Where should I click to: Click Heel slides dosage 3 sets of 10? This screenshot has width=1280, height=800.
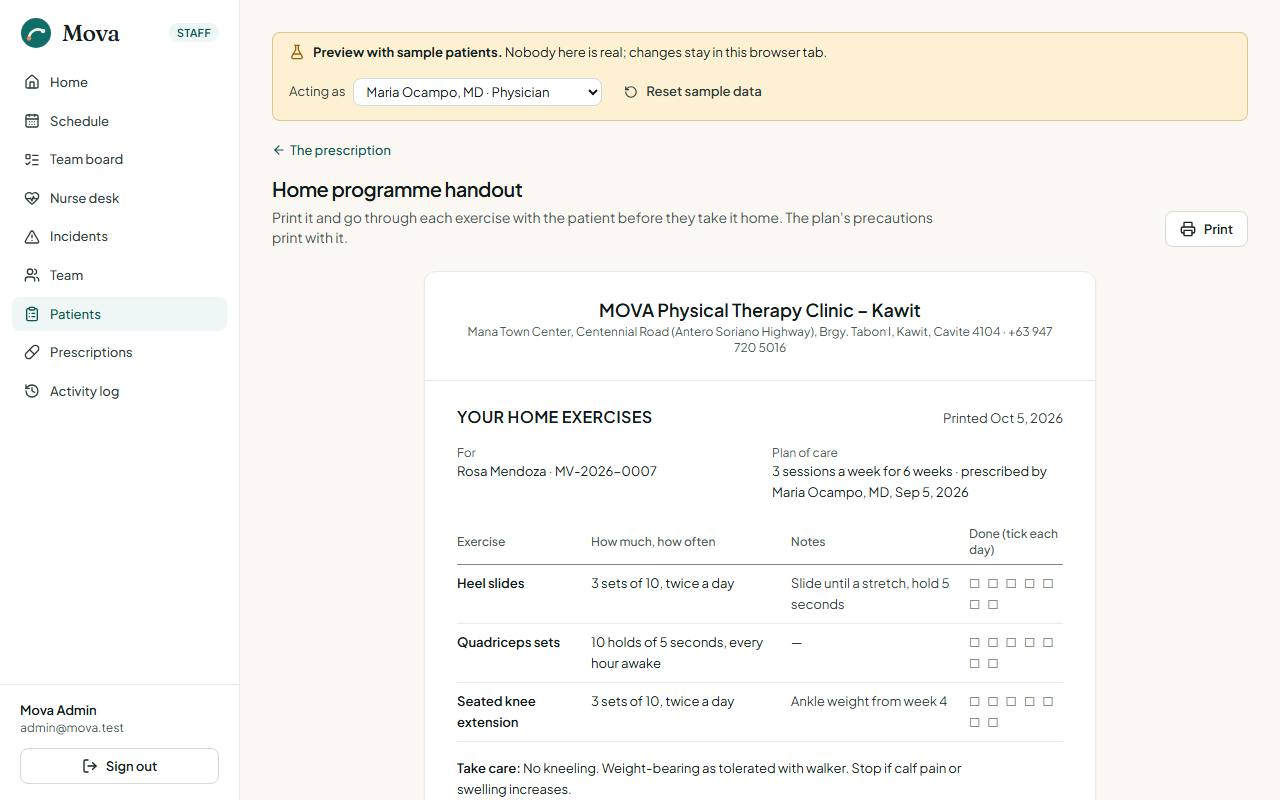pyautogui.click(x=663, y=583)
